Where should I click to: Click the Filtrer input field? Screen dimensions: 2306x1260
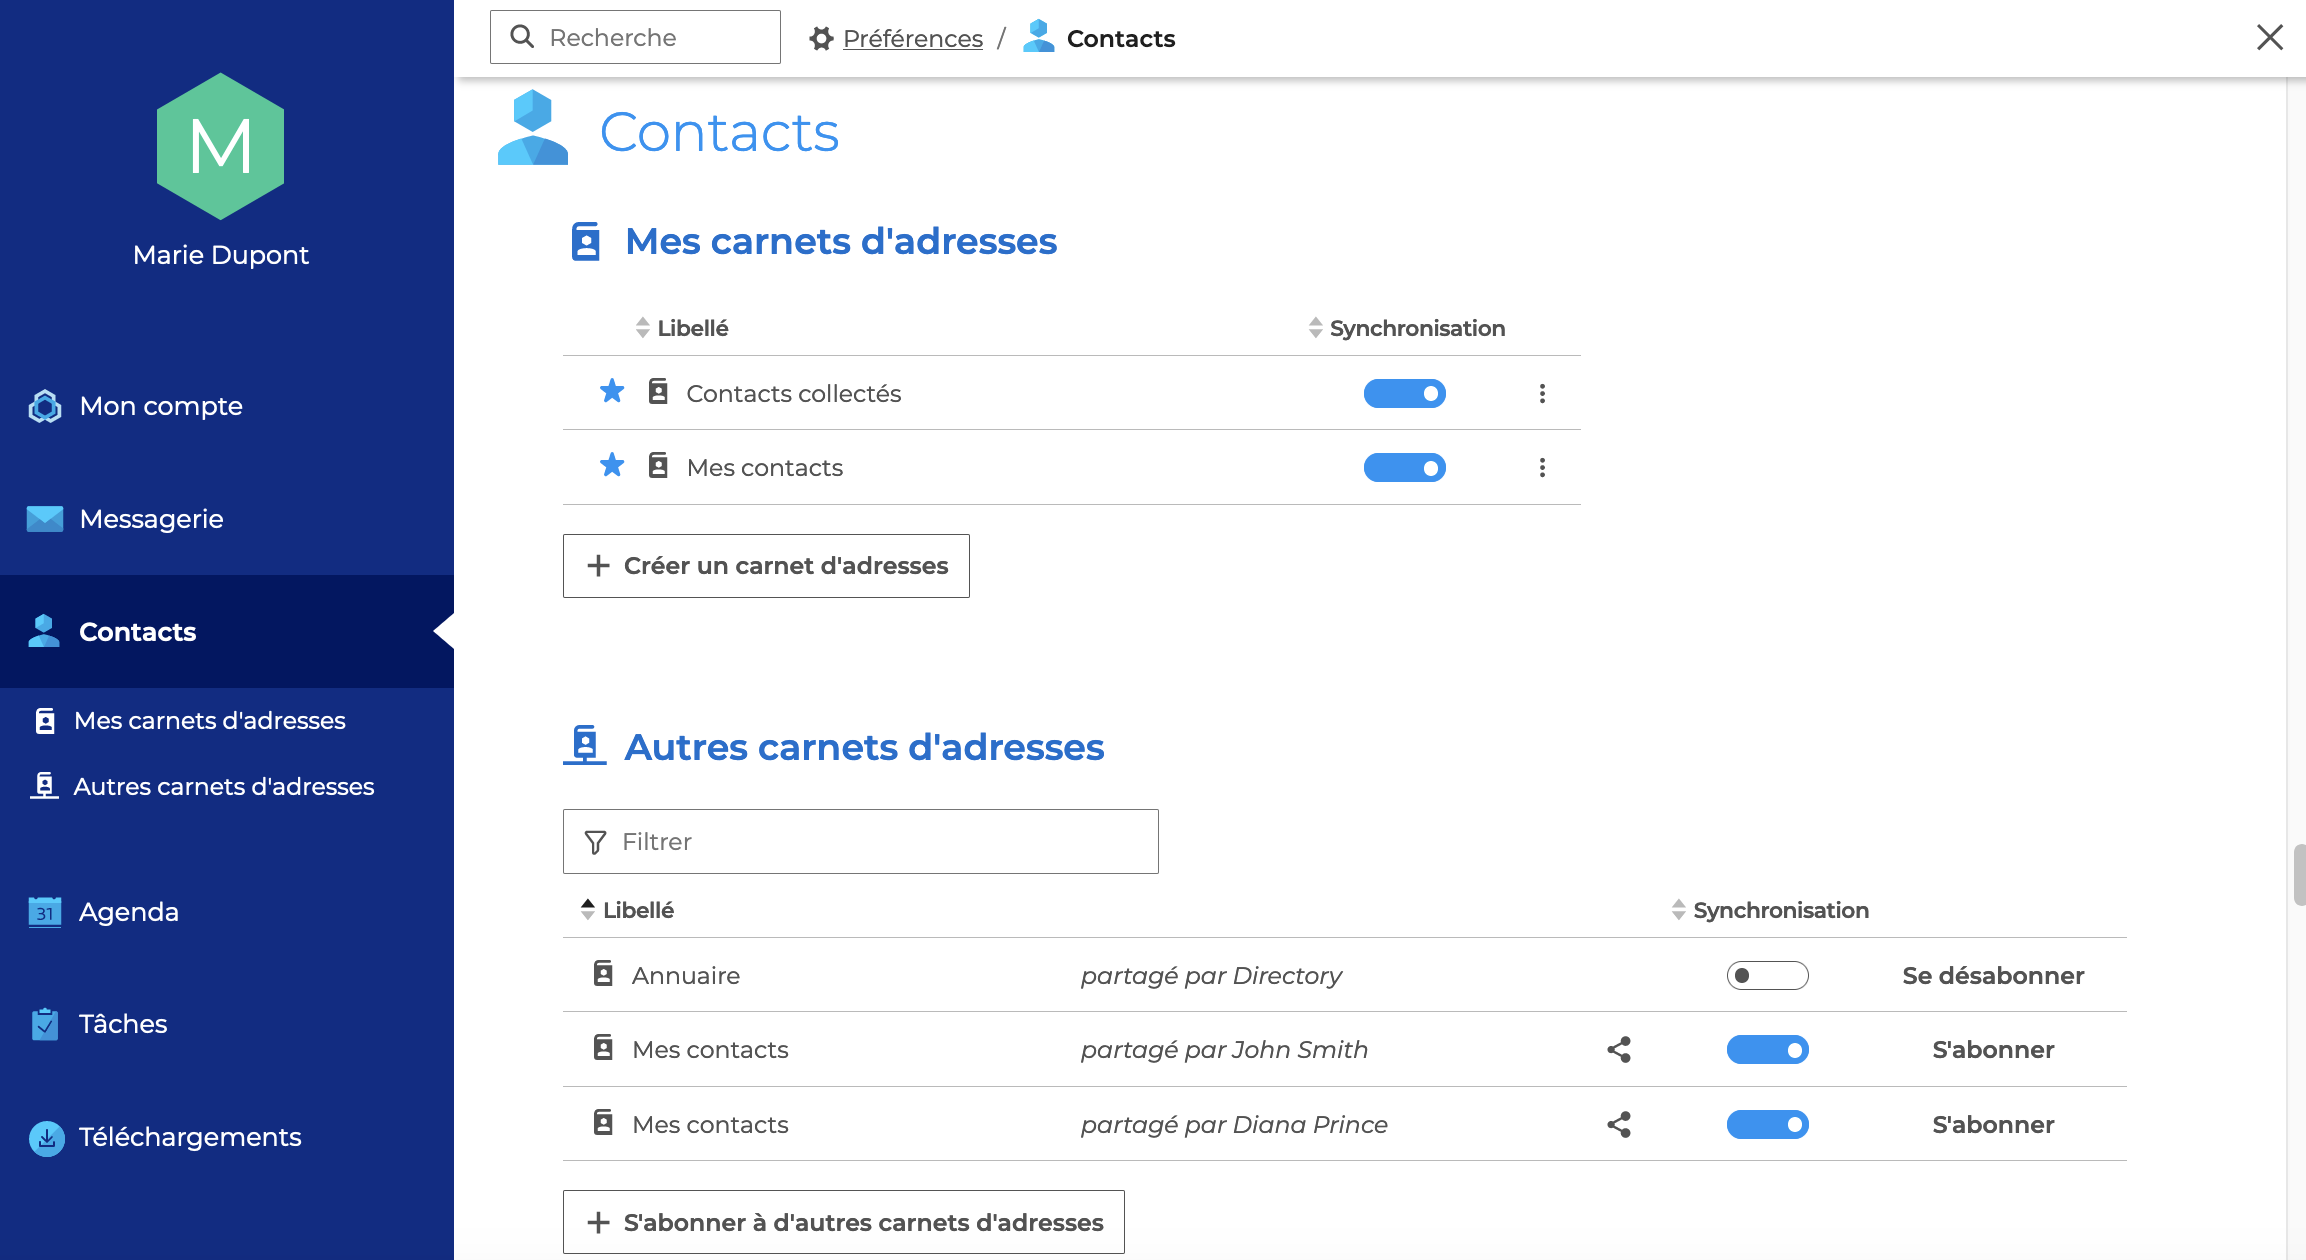coord(860,842)
